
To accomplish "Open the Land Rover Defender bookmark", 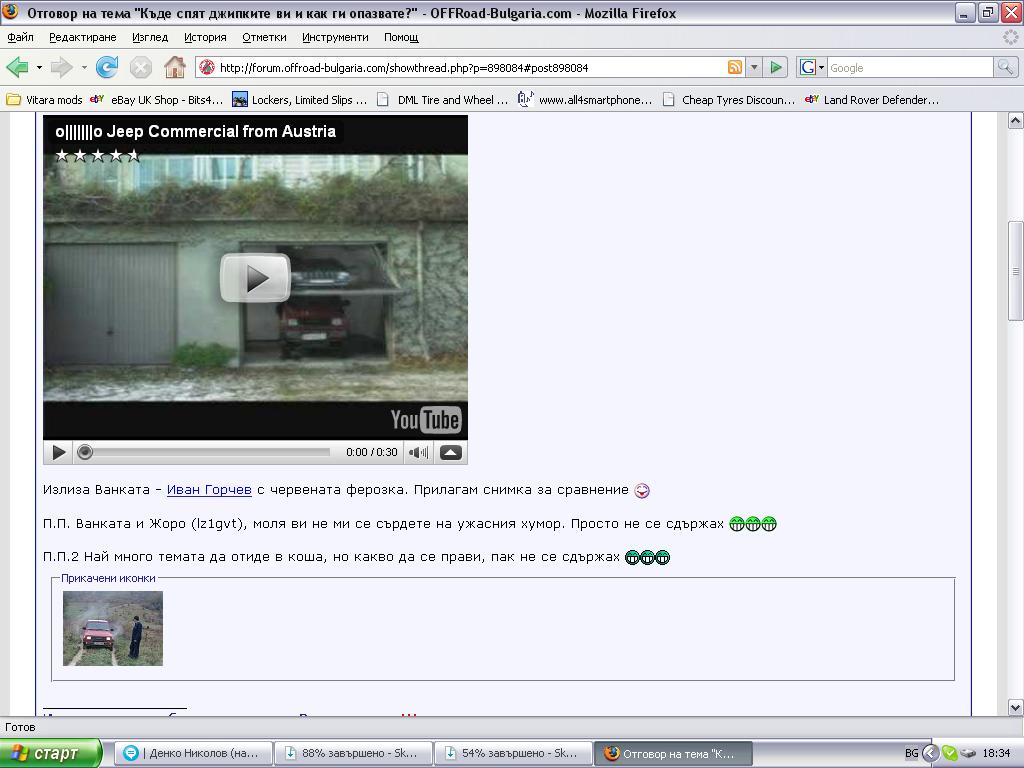I will (872, 100).
